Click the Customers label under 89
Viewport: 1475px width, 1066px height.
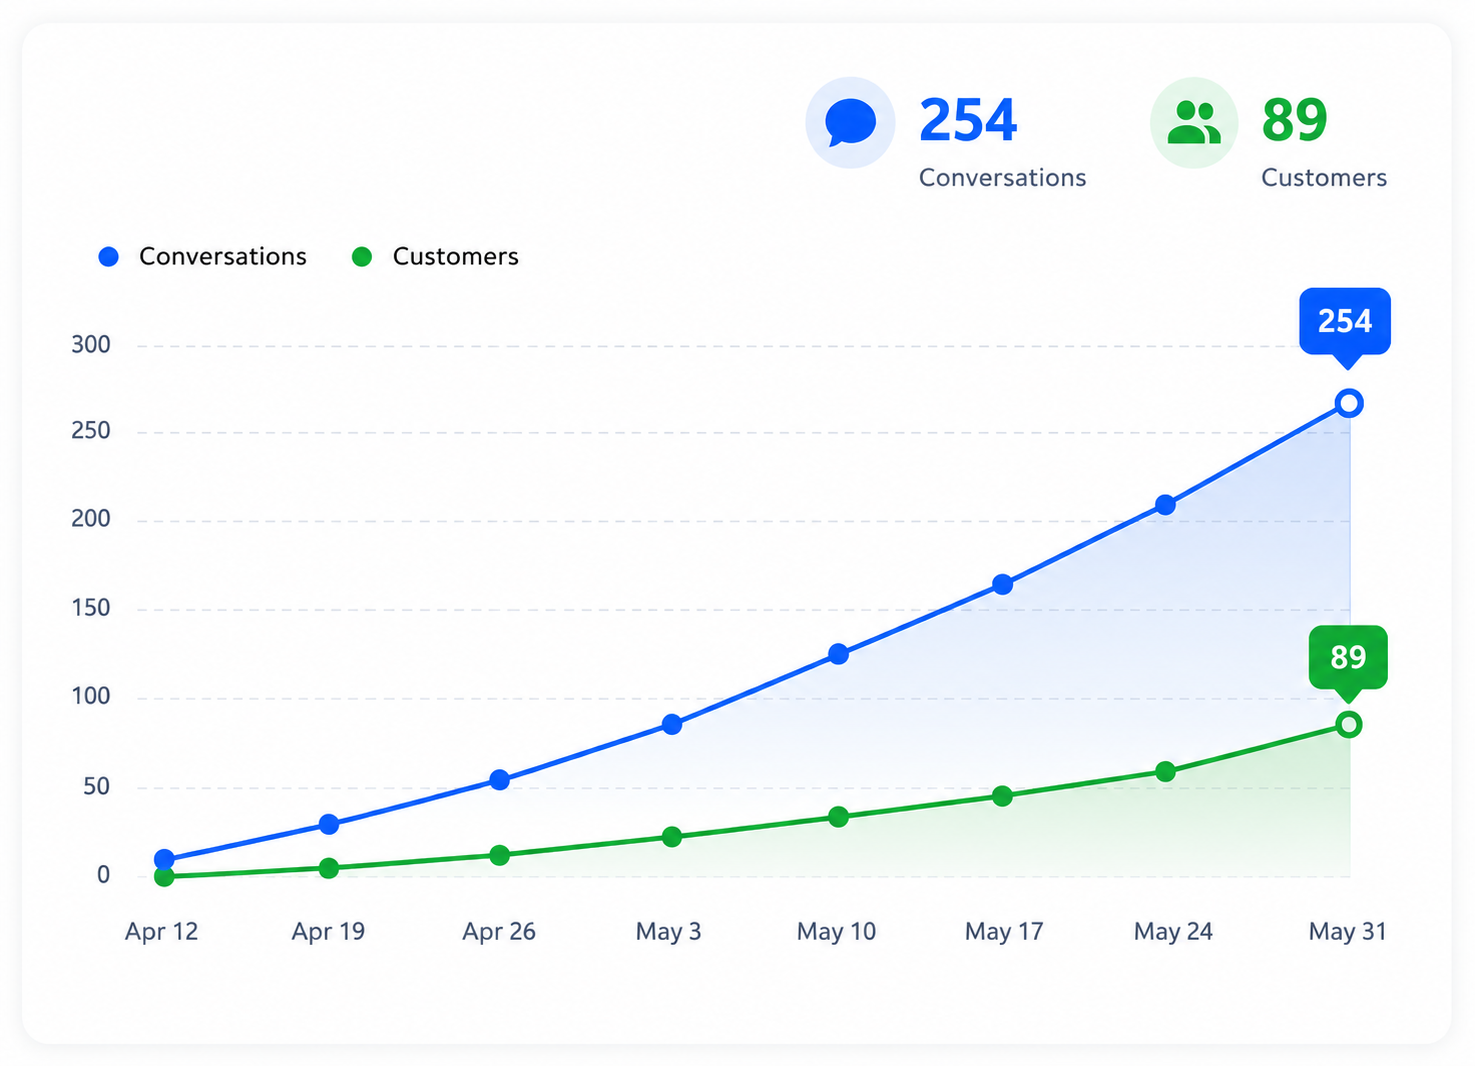coord(1324,178)
